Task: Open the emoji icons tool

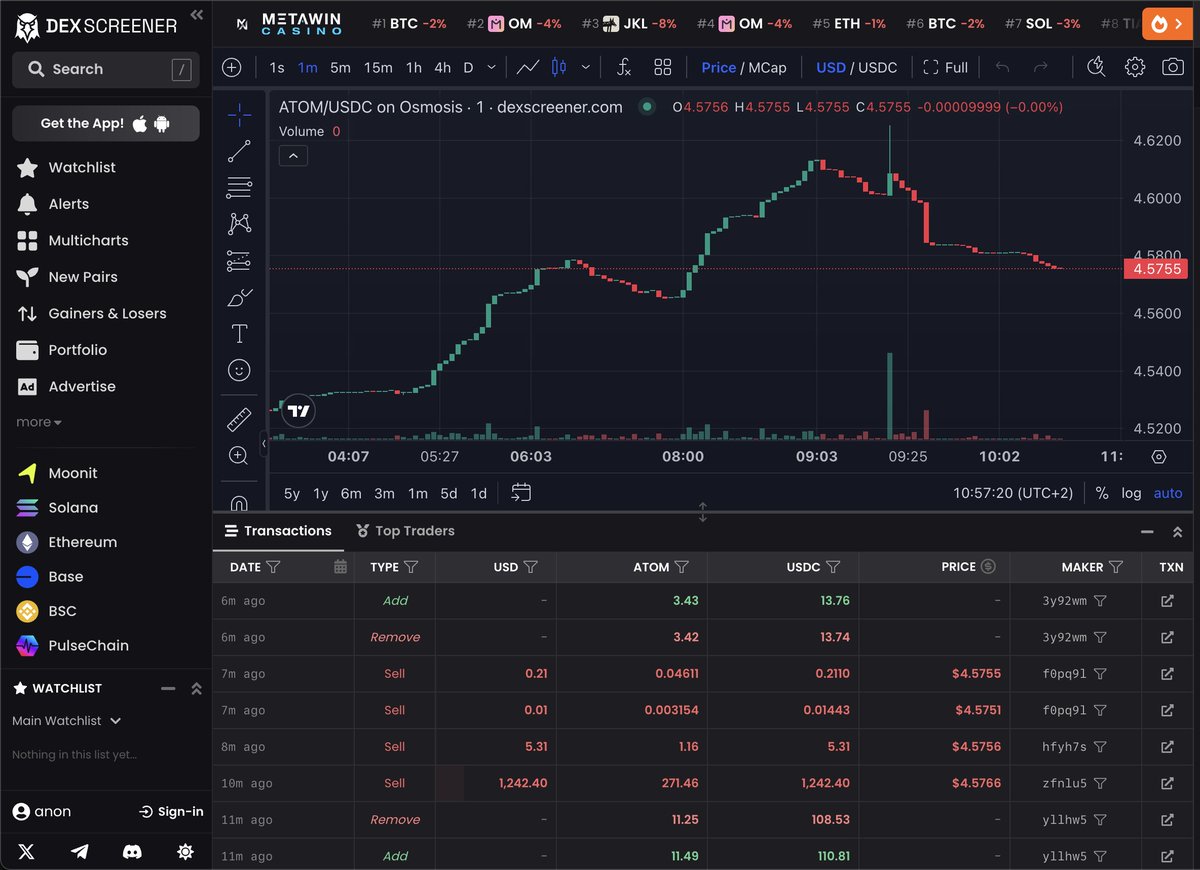Action: [x=239, y=370]
